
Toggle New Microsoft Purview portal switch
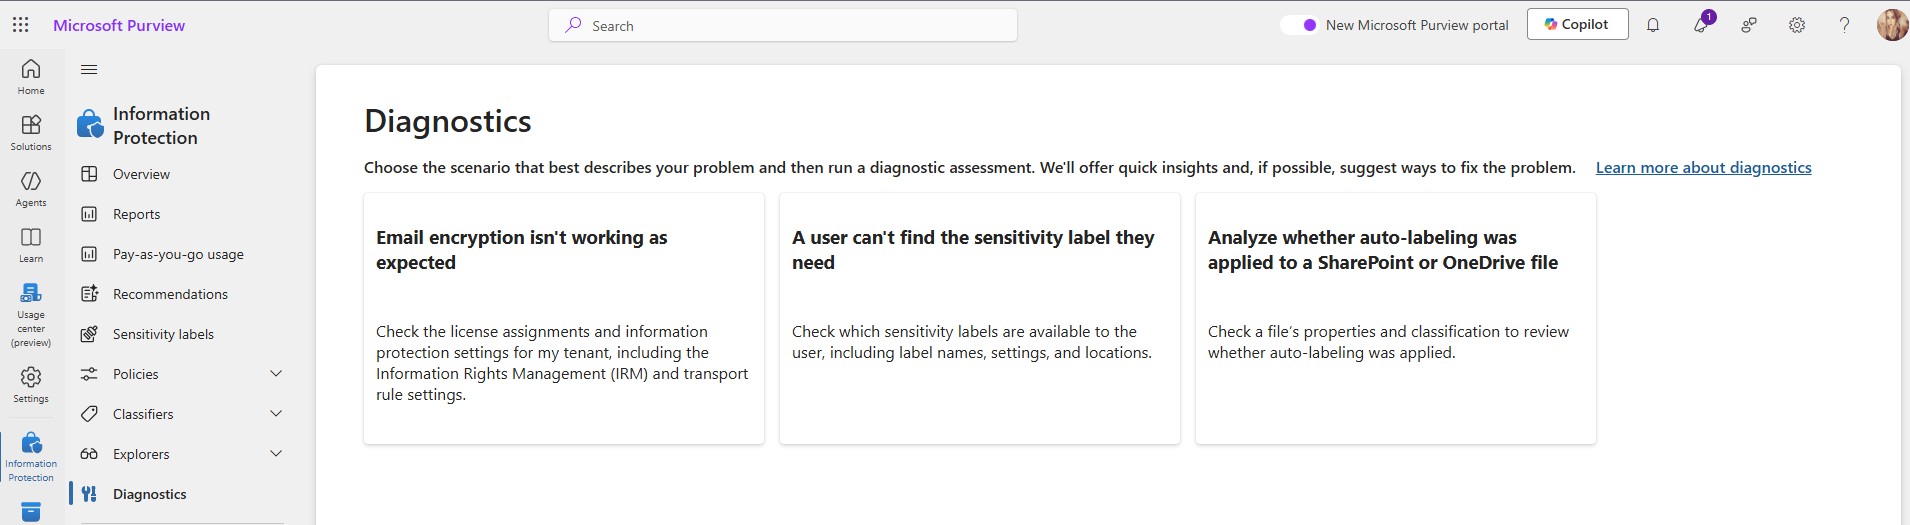point(1299,25)
